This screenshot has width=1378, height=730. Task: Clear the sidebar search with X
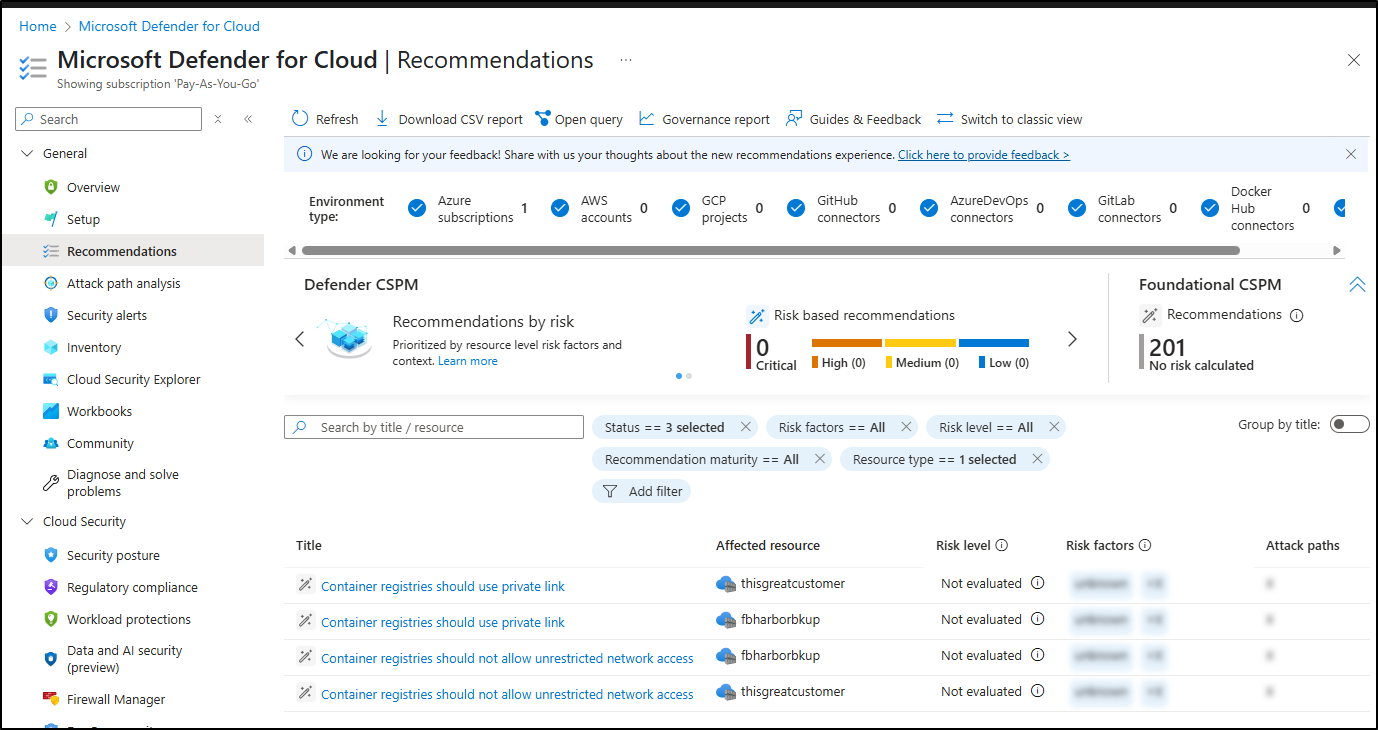tap(218, 119)
